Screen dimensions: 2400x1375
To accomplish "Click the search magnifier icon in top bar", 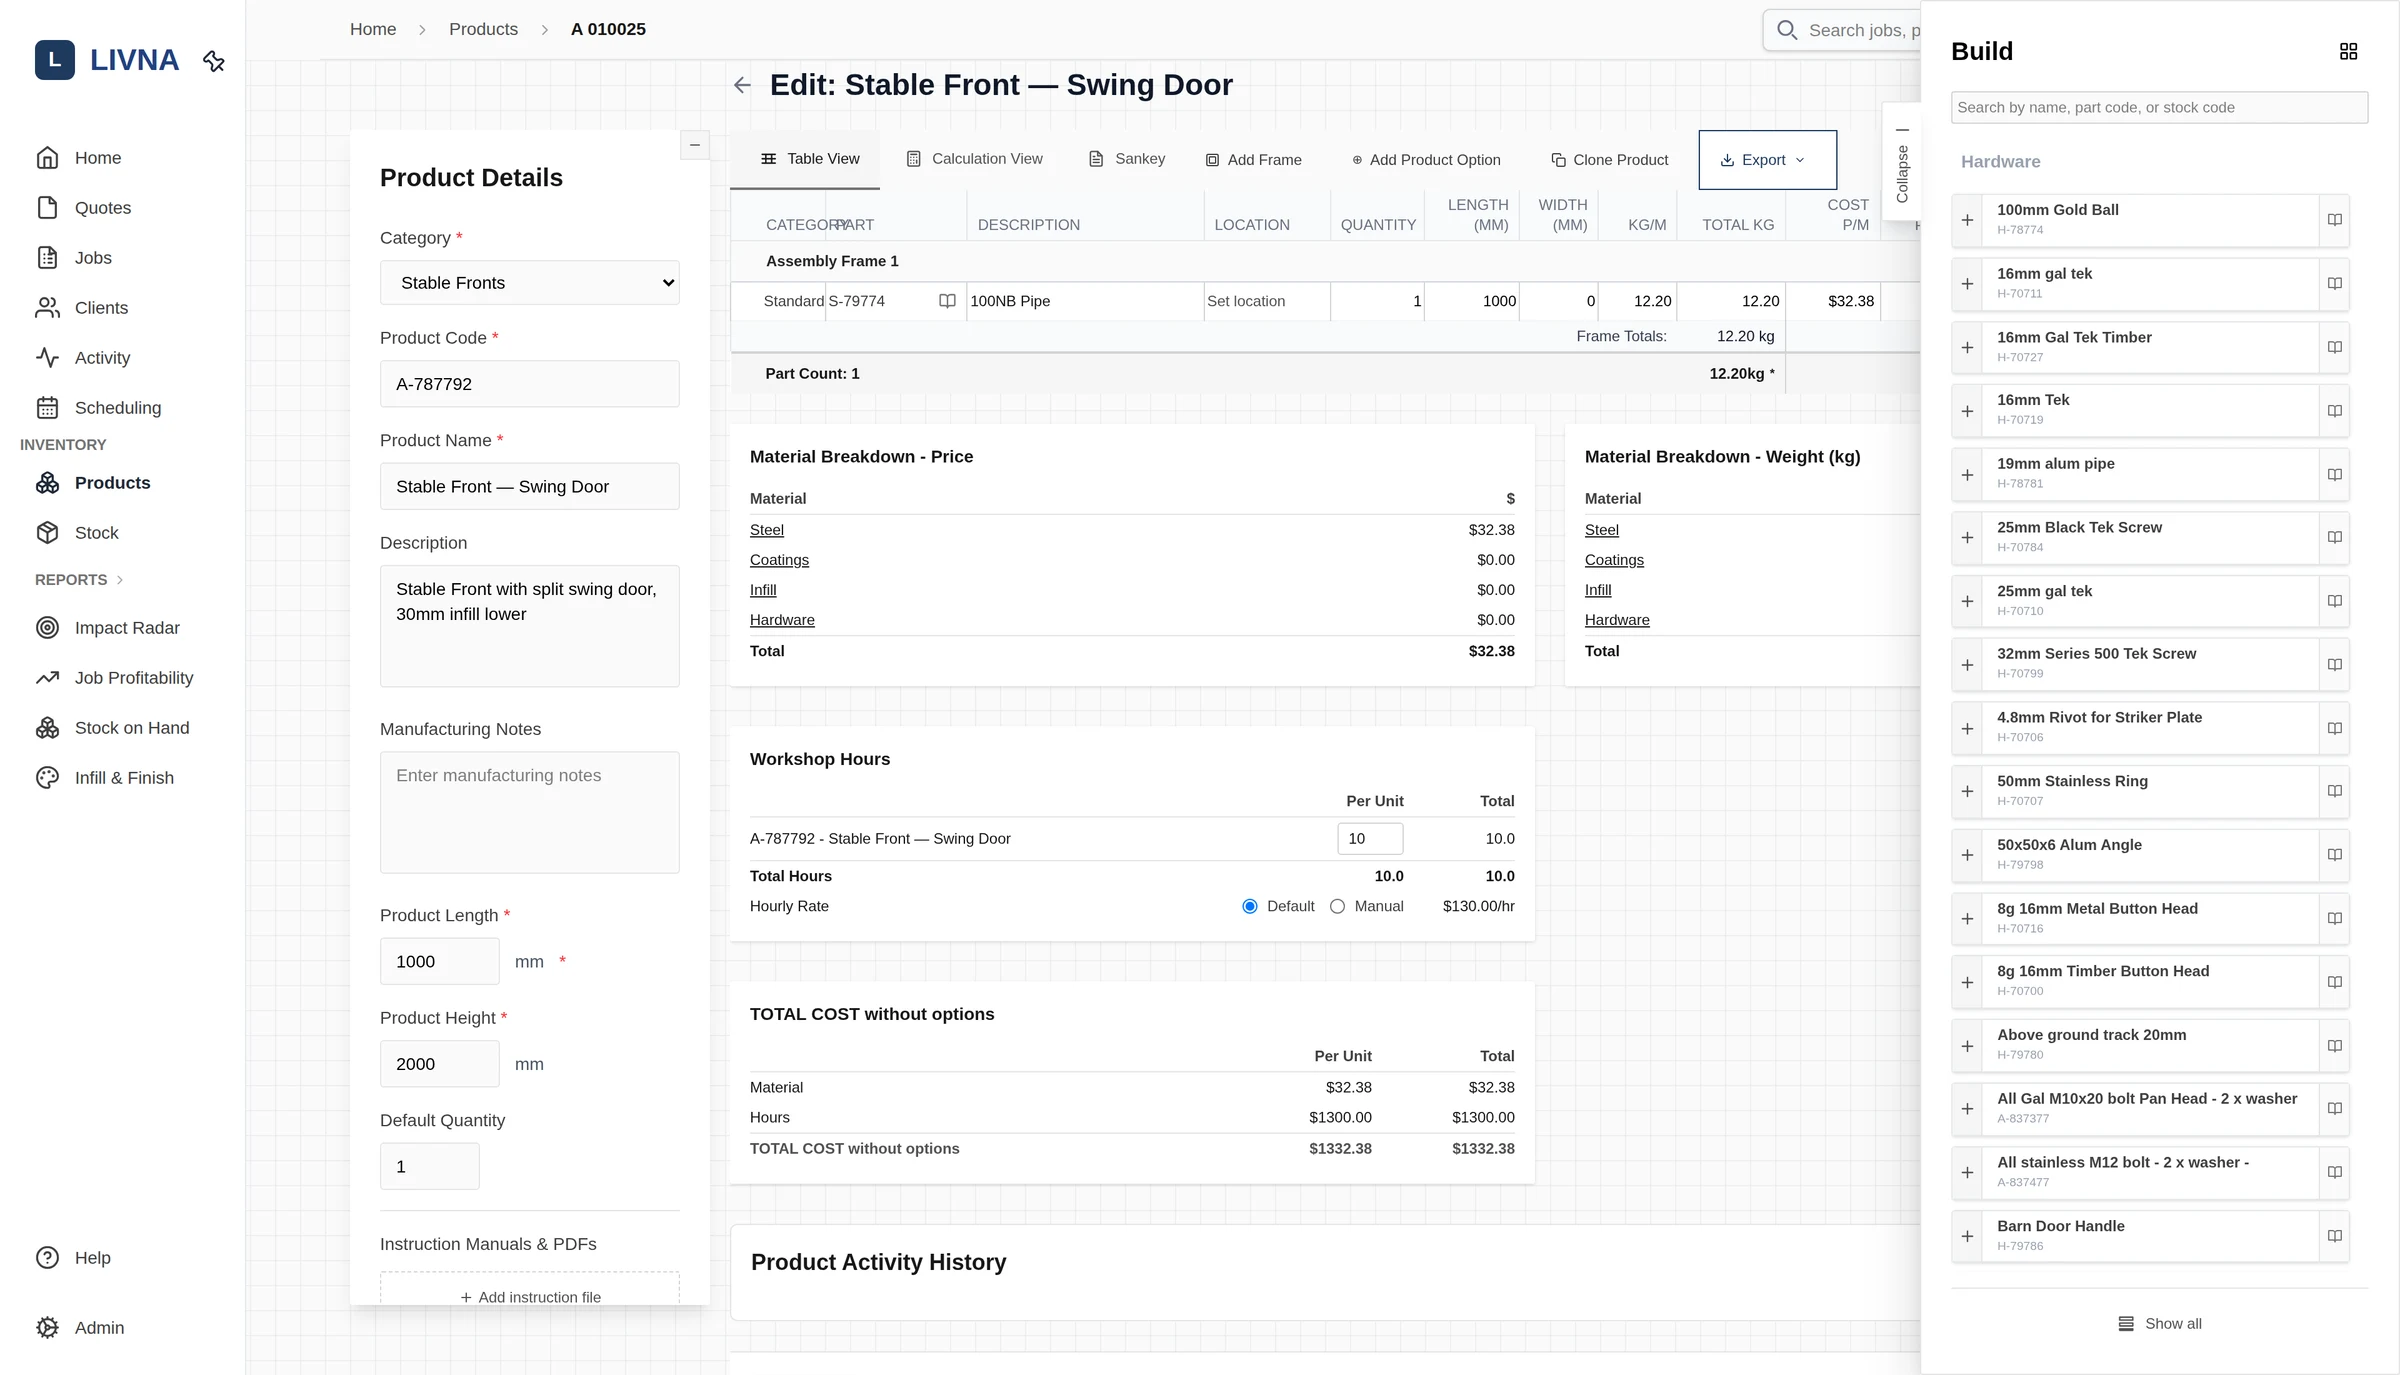I will tap(1787, 30).
